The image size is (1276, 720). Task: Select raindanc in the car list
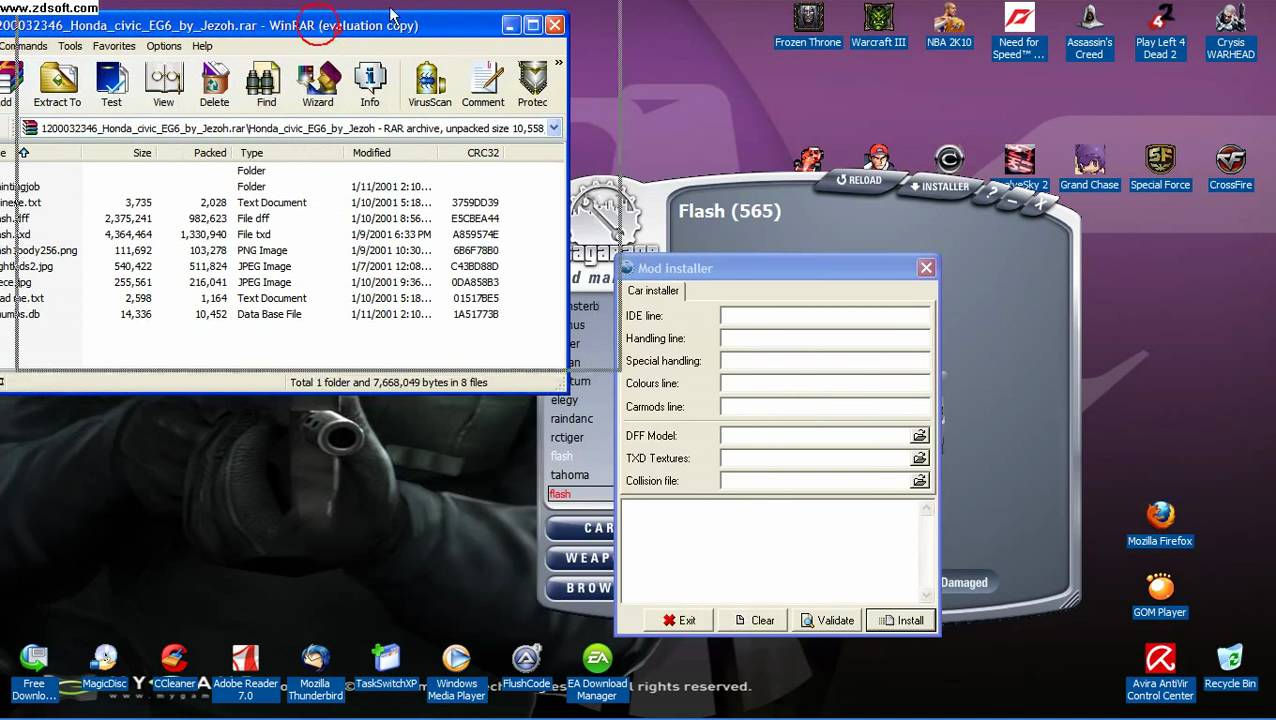tap(572, 419)
